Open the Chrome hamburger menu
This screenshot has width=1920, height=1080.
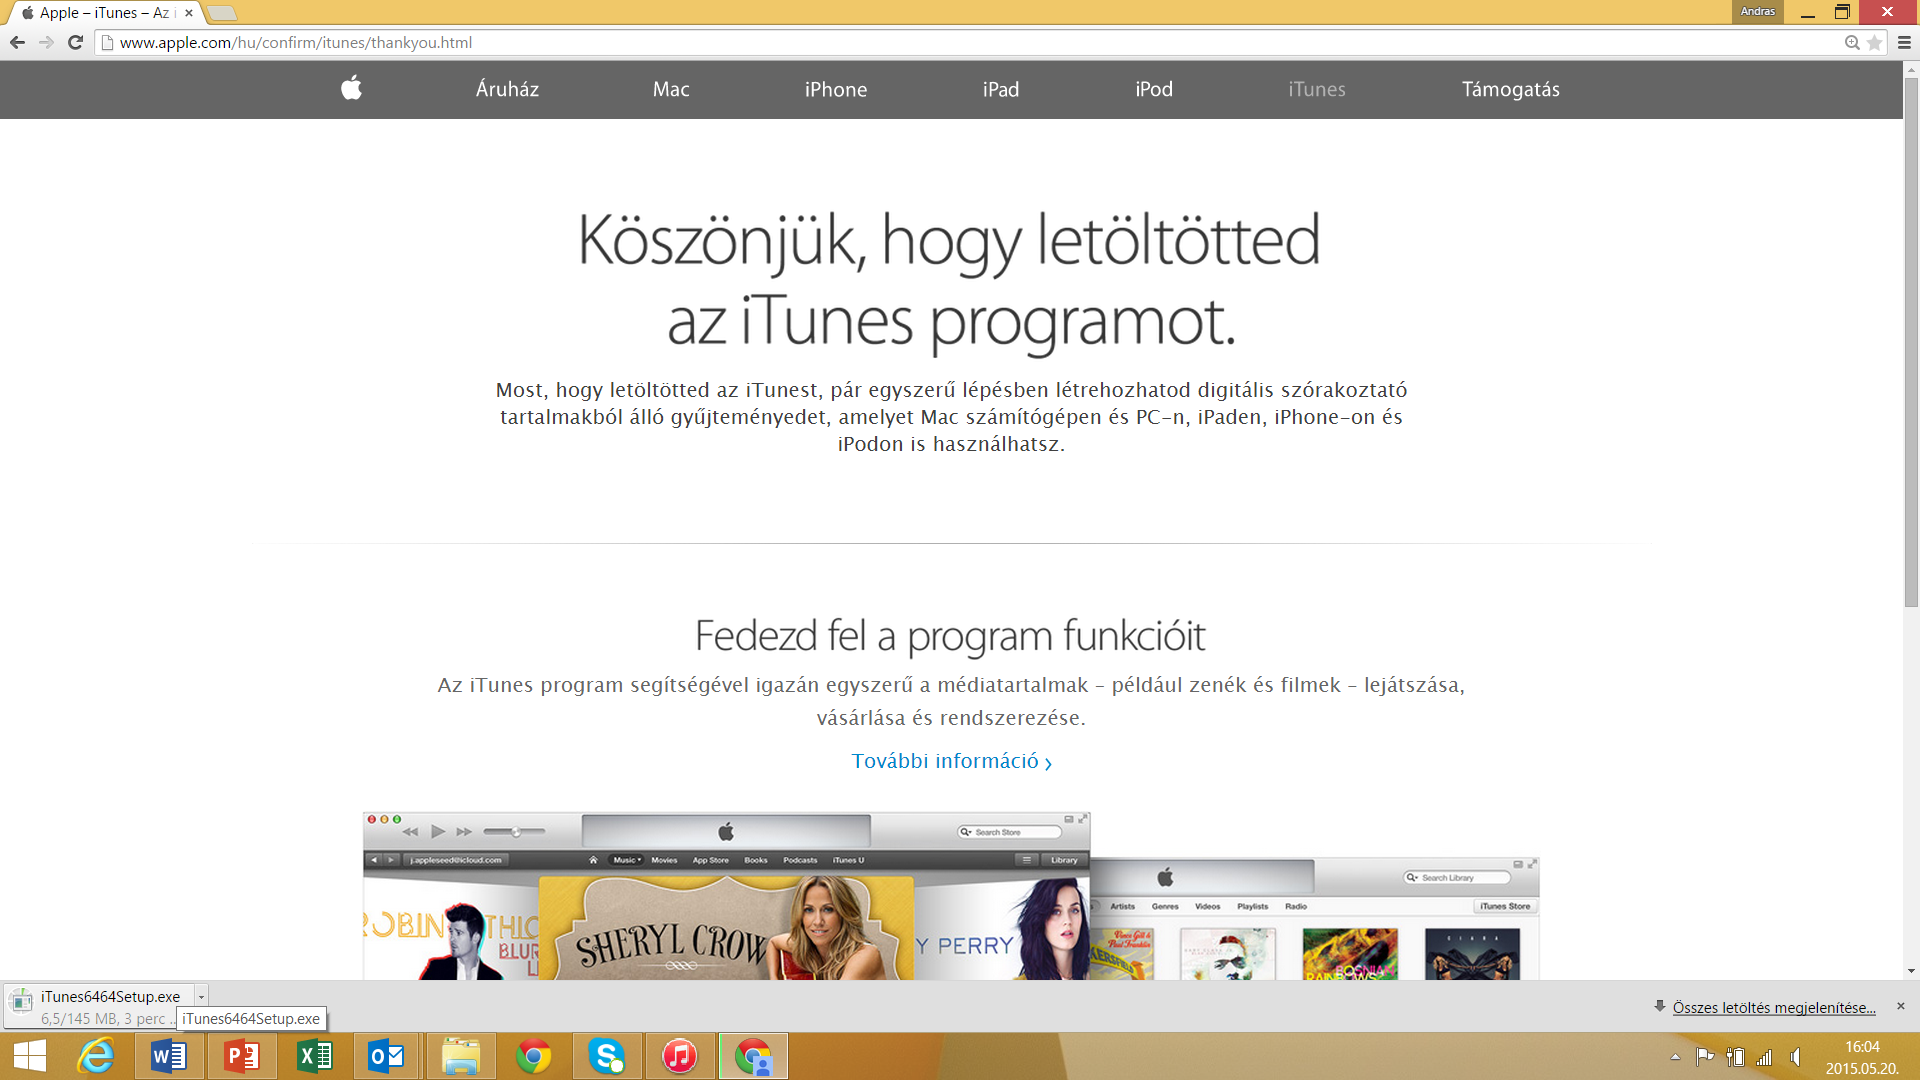click(1904, 42)
